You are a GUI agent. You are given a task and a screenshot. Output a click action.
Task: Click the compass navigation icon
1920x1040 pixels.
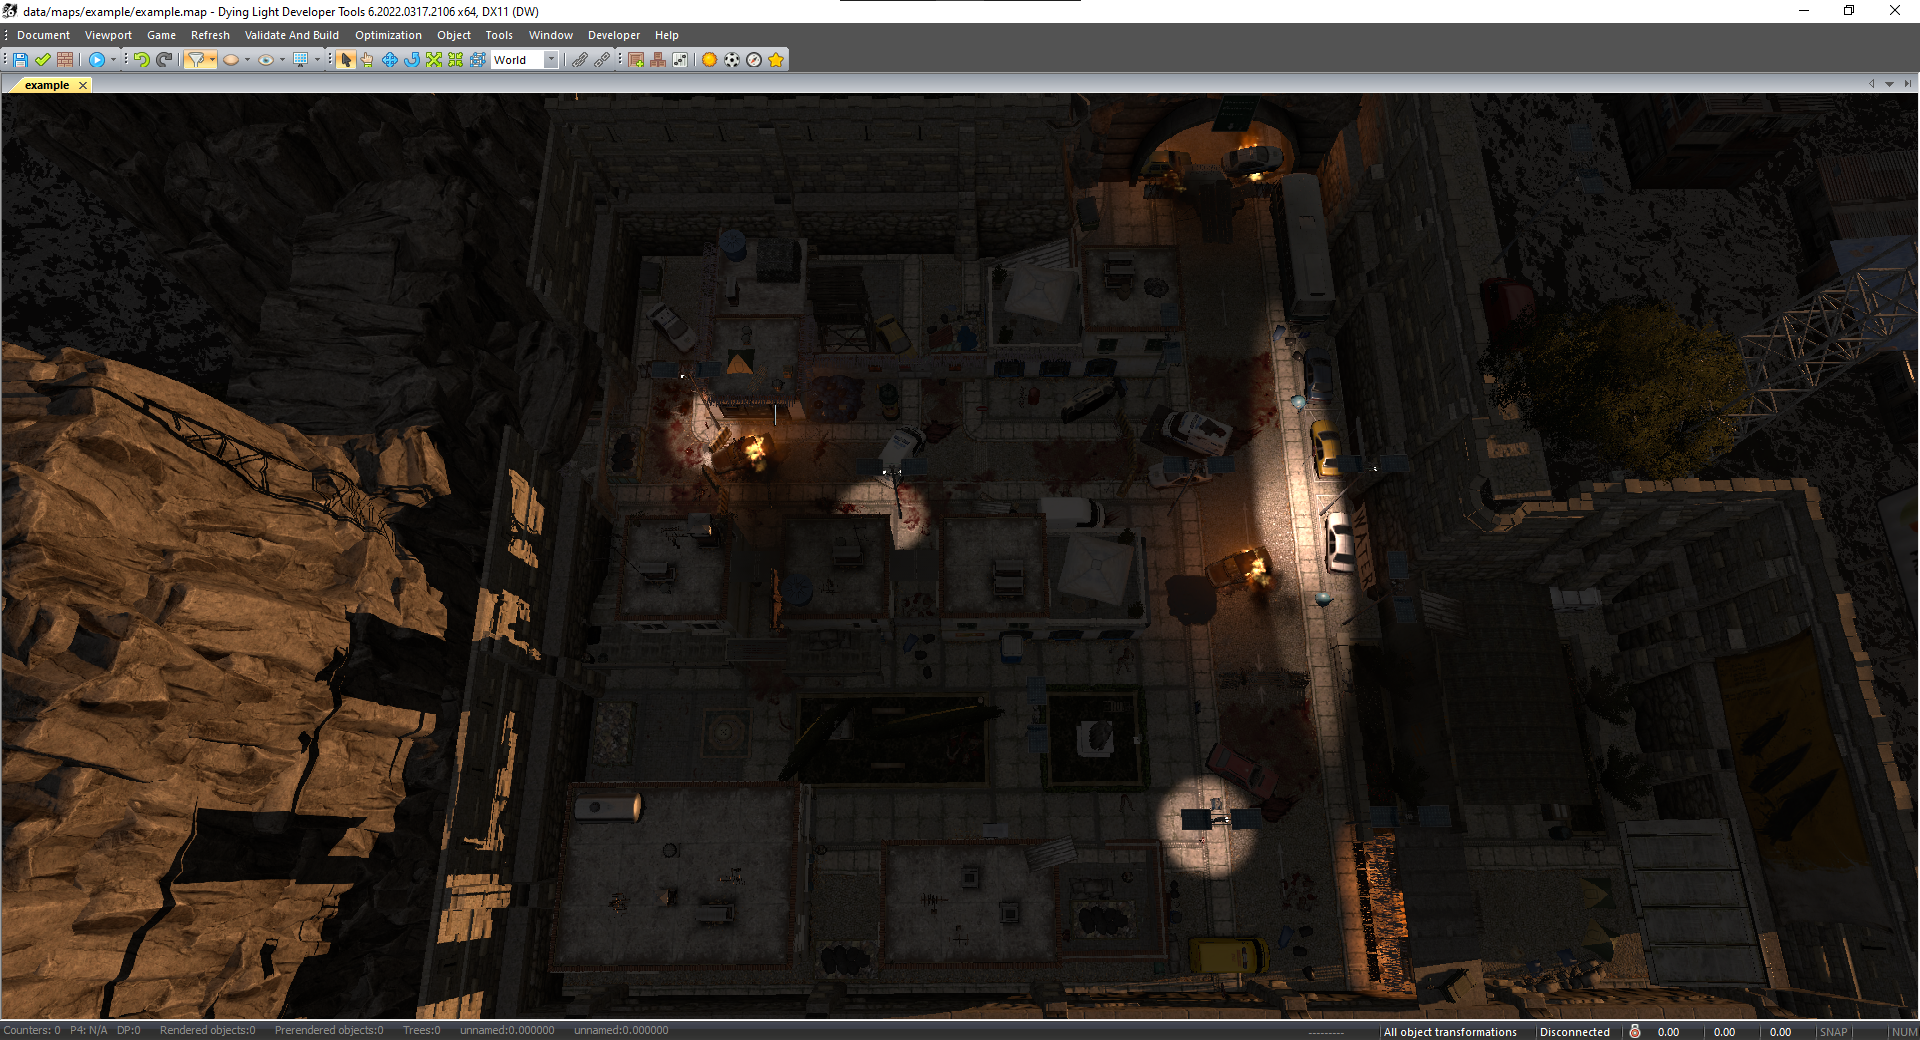coord(754,60)
